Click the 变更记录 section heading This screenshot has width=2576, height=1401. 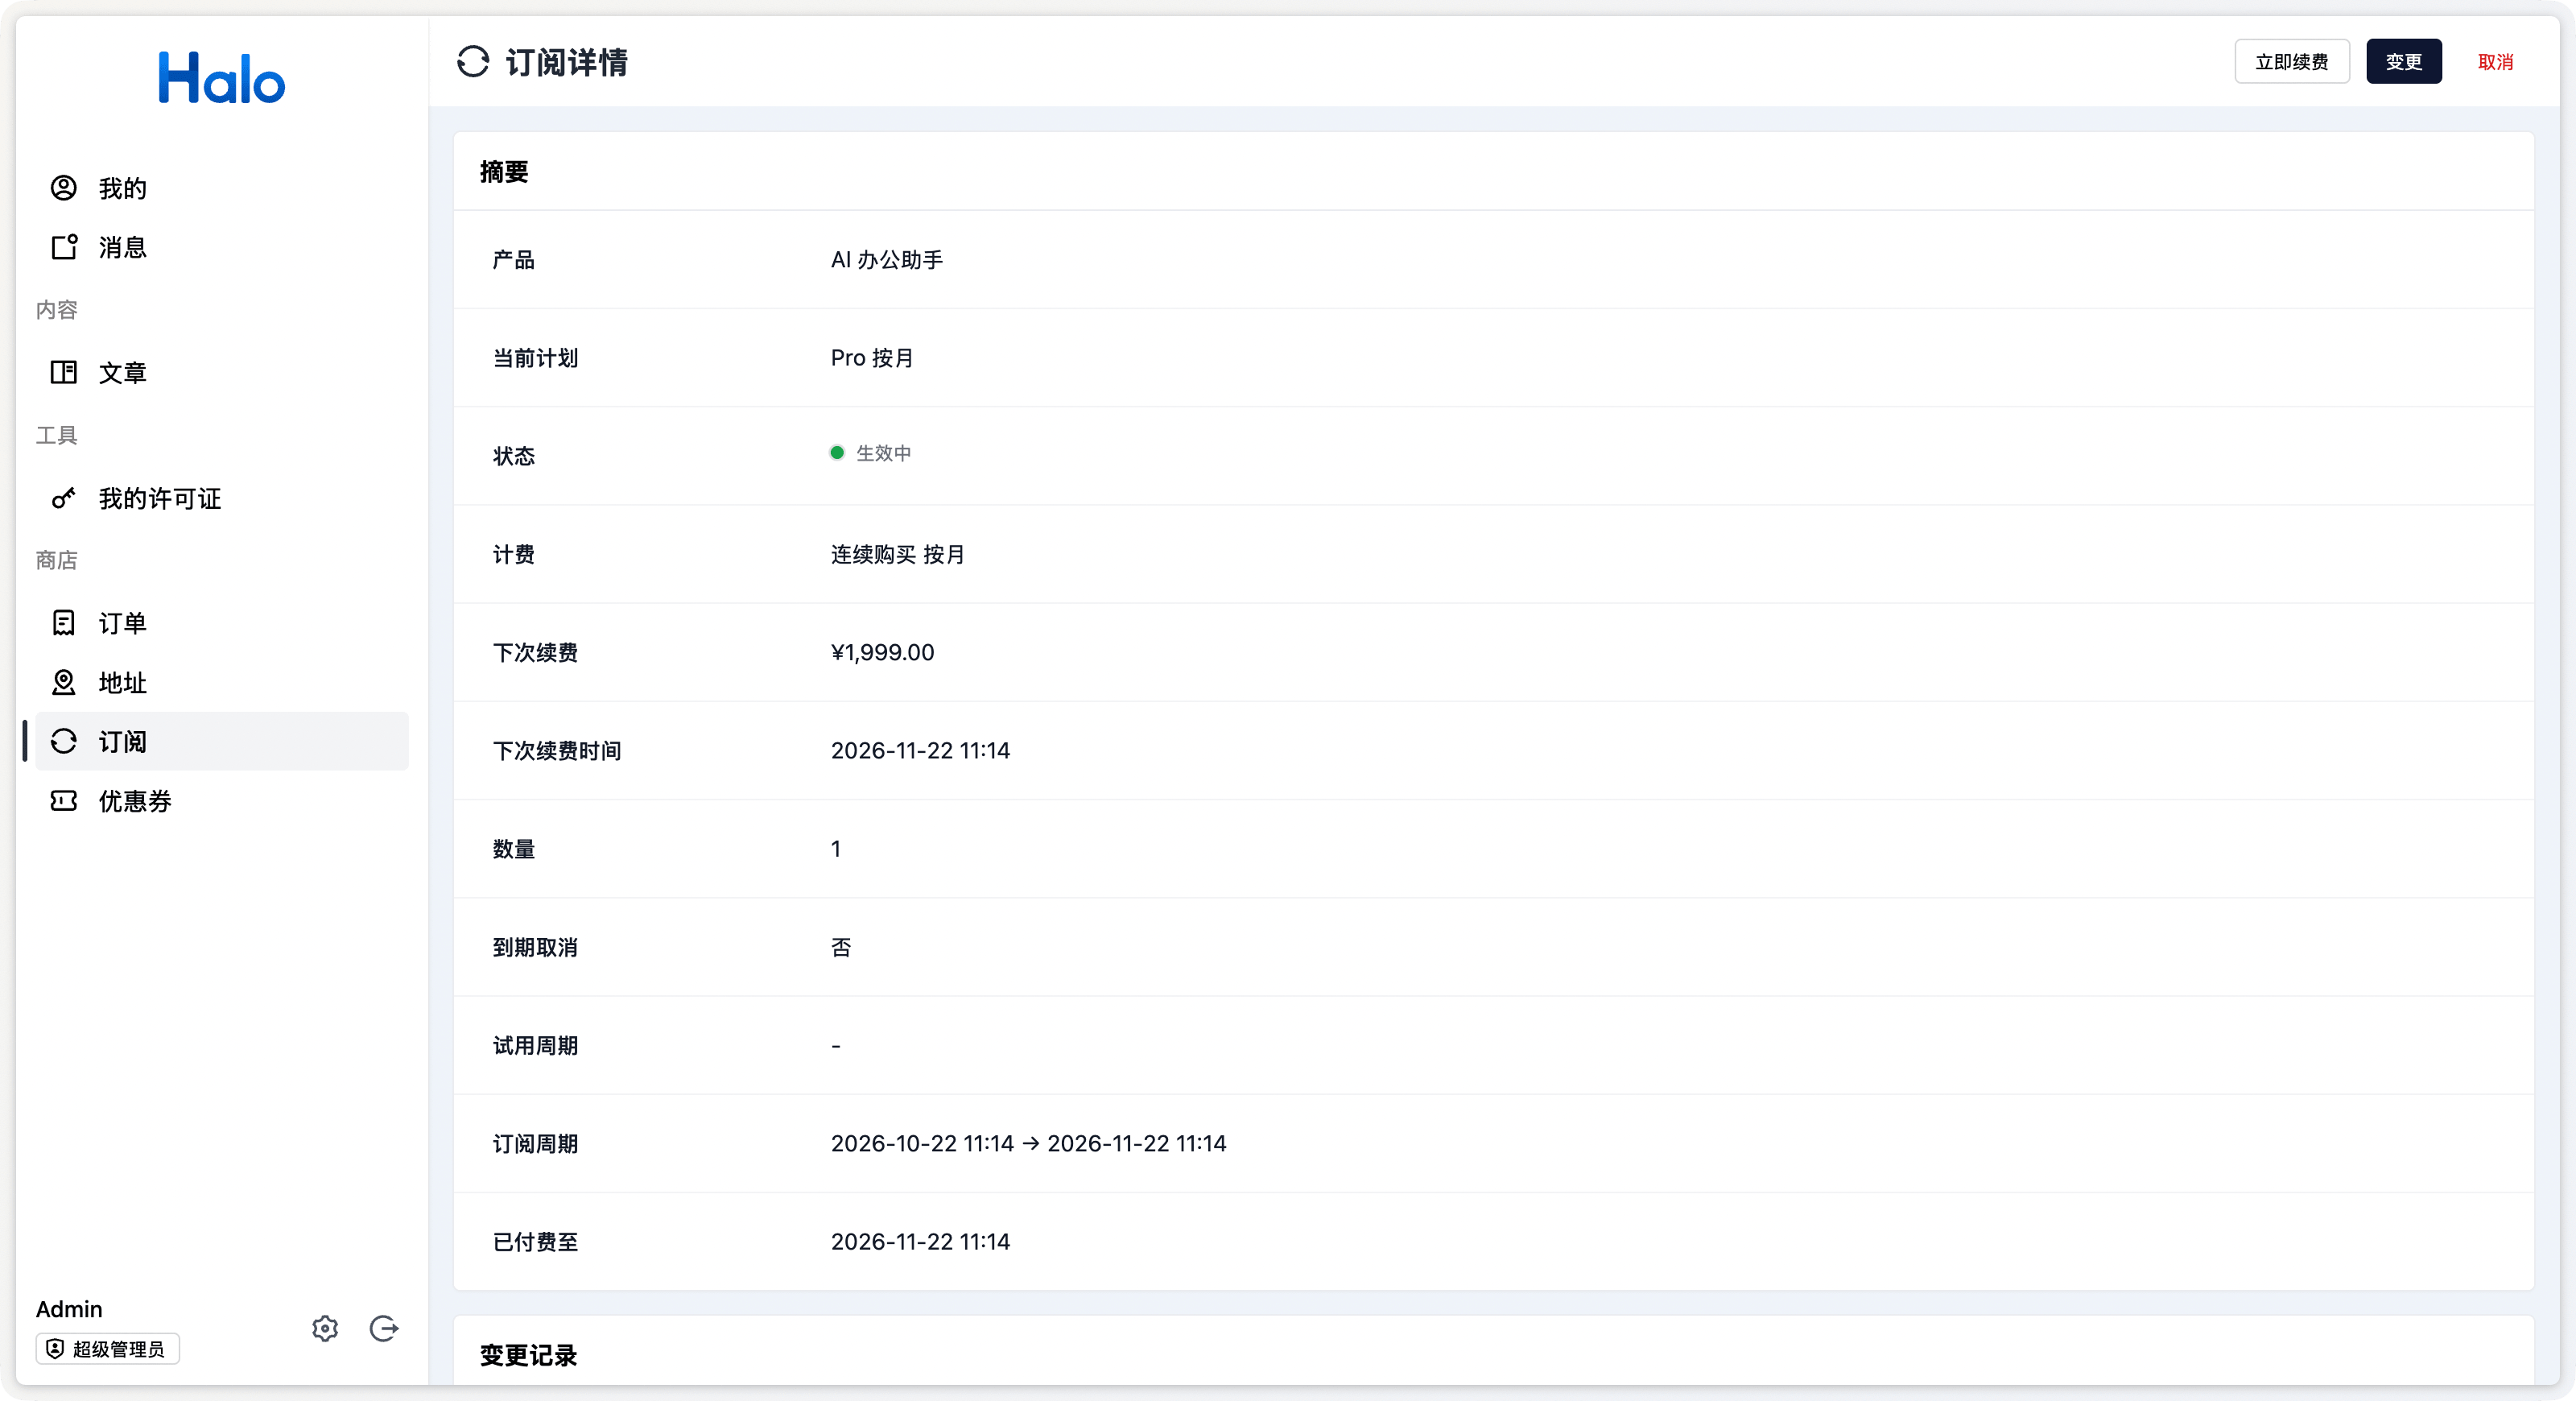click(x=528, y=1355)
